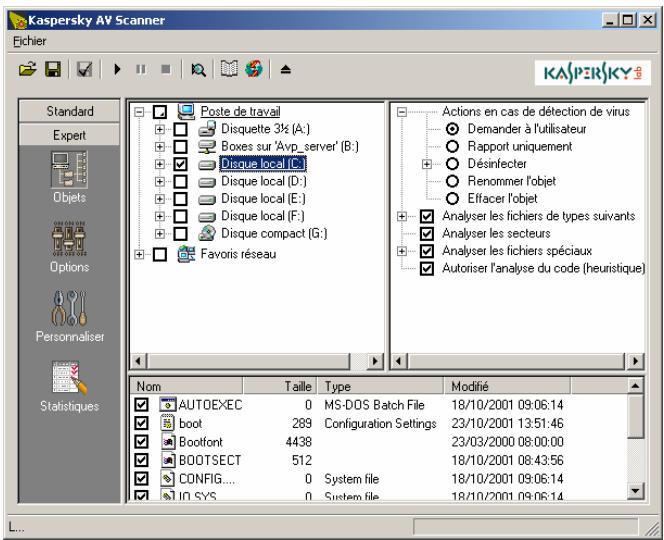
Task: Click the file list vertical scrollbar thumb
Action: (635, 416)
